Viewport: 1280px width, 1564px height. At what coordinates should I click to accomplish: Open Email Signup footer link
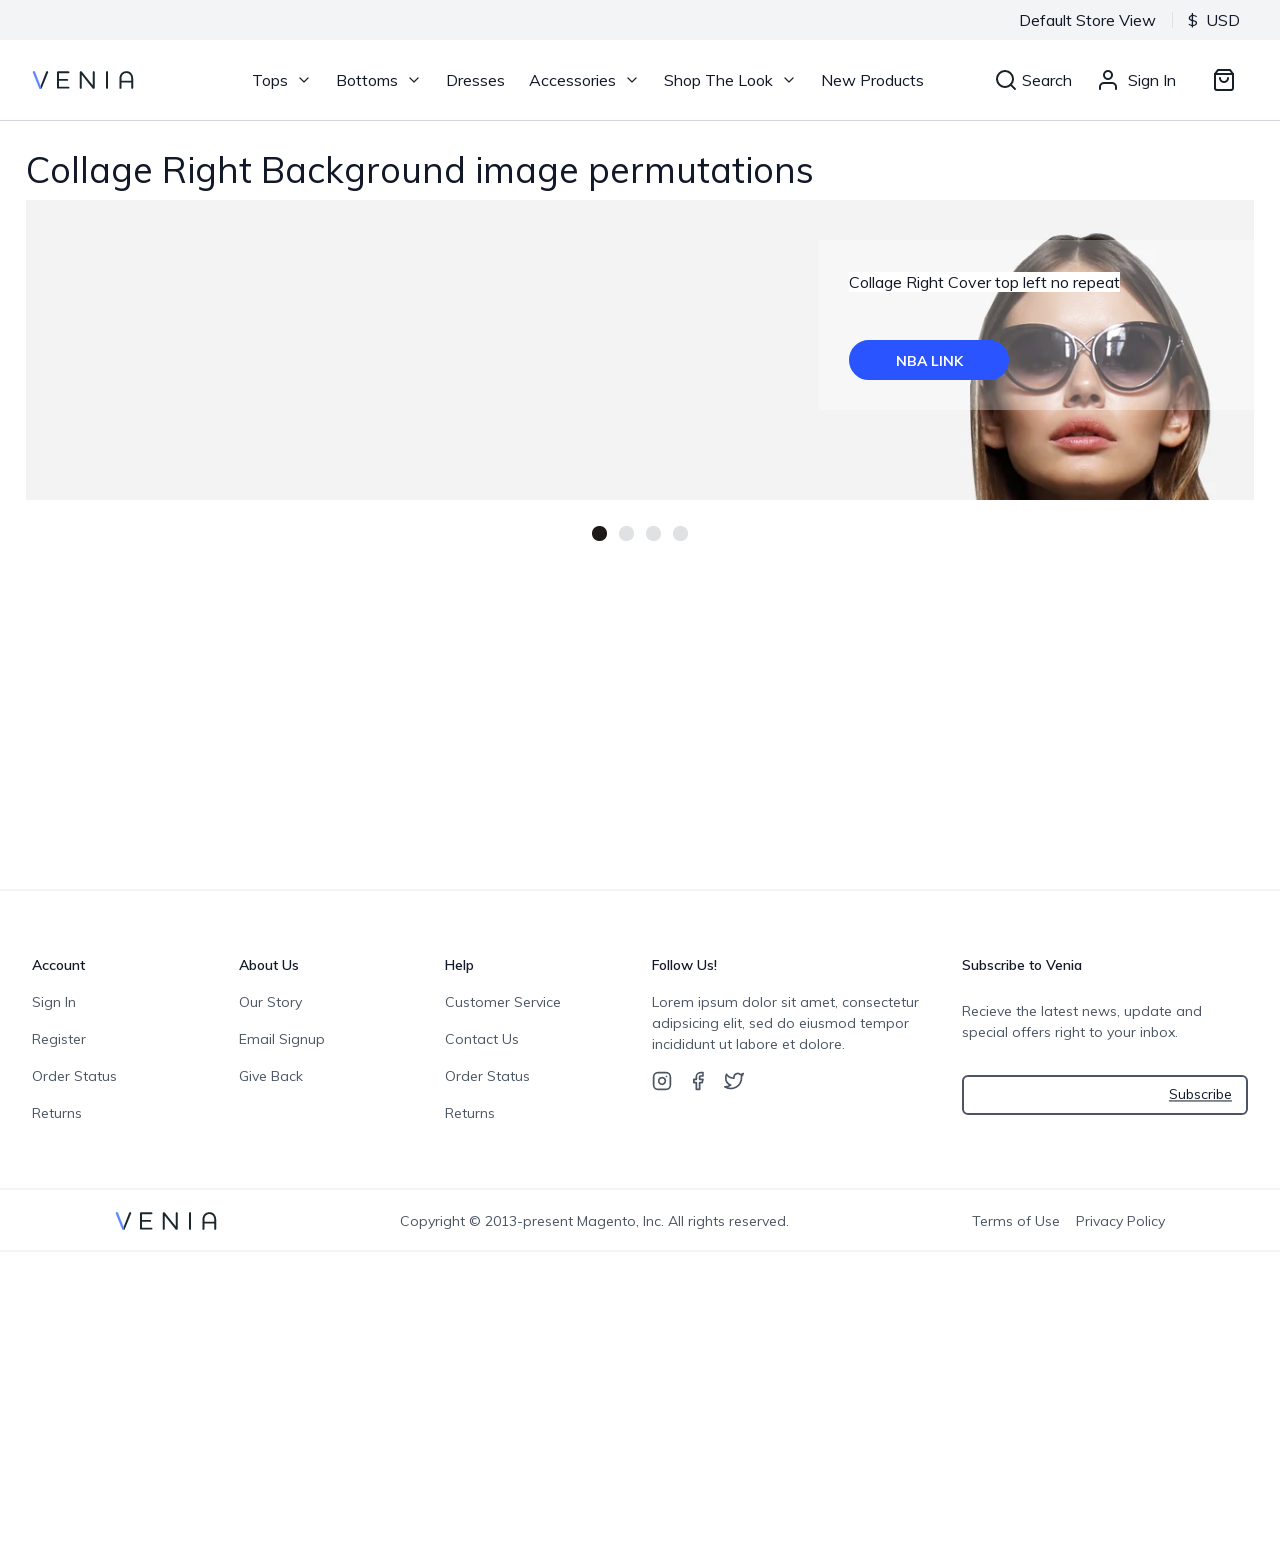pos(282,1039)
